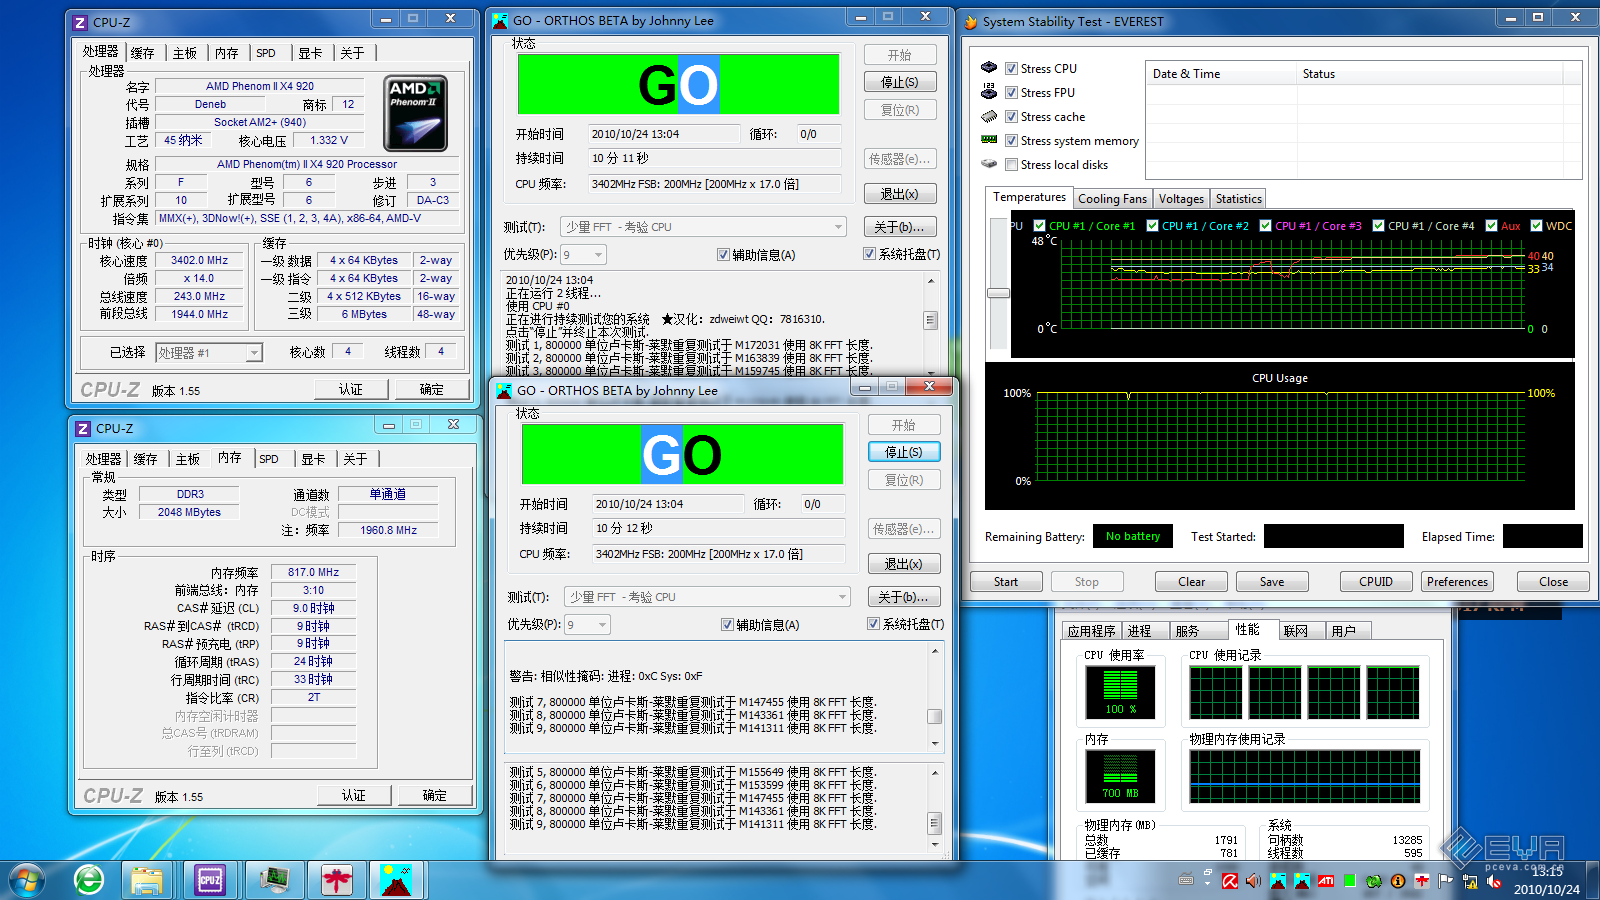Click the vertical slider beside temperature graph

coord(998,293)
